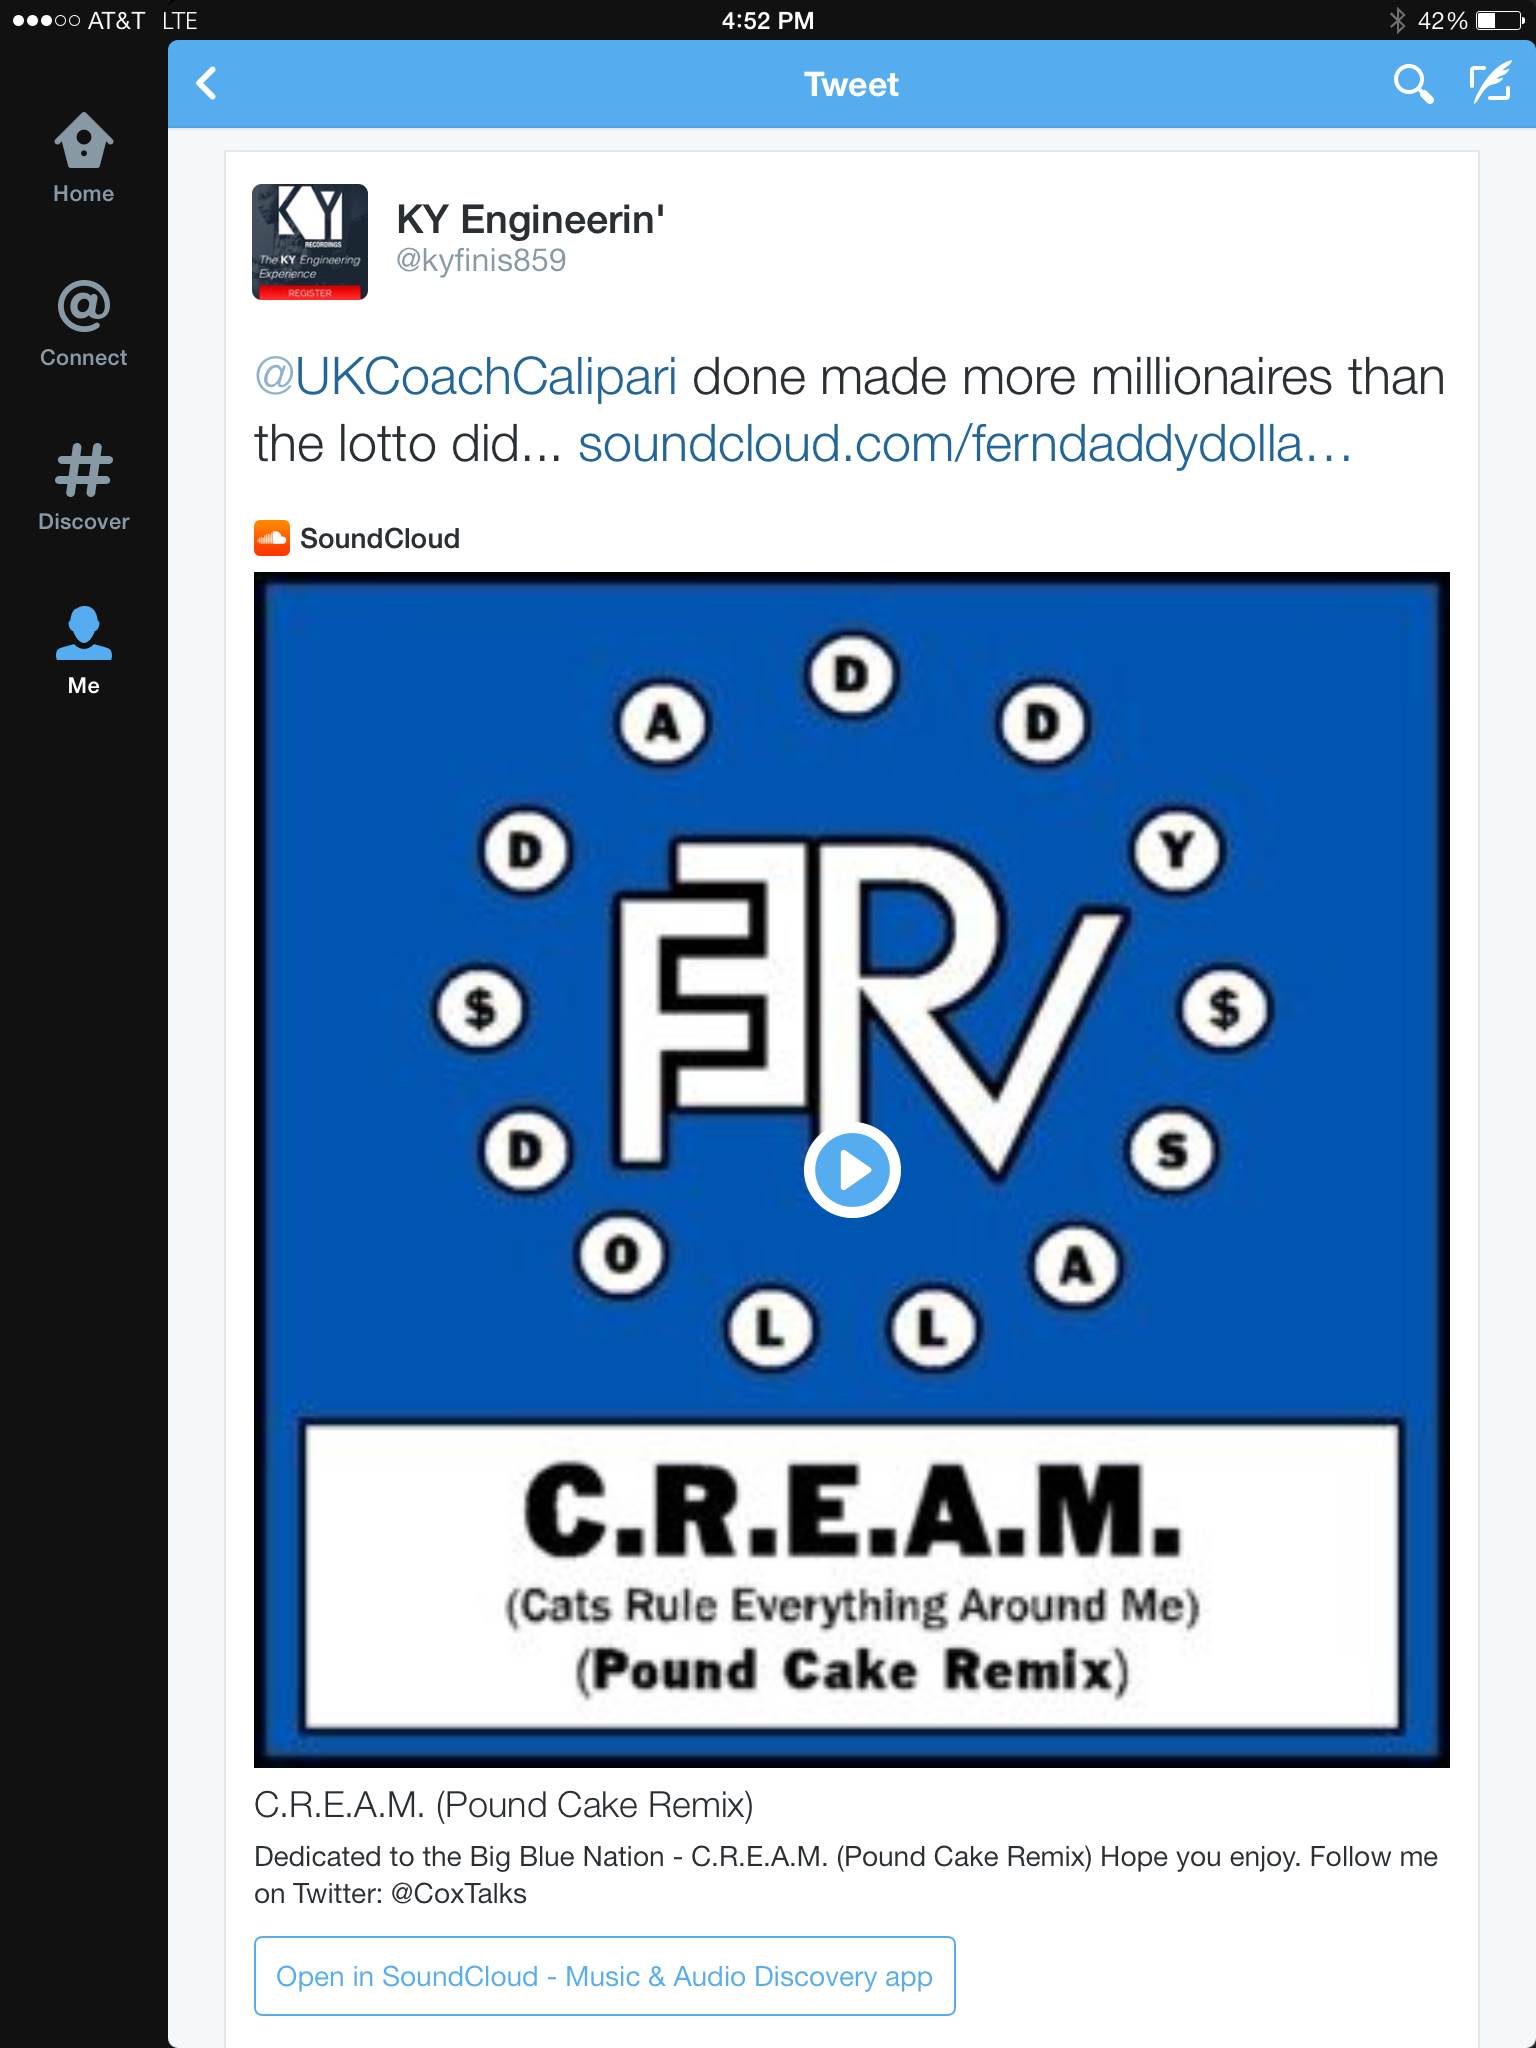Open the soundcloud.com/ferndaddydolla link
This screenshot has height=2048, width=1536.
coord(964,444)
